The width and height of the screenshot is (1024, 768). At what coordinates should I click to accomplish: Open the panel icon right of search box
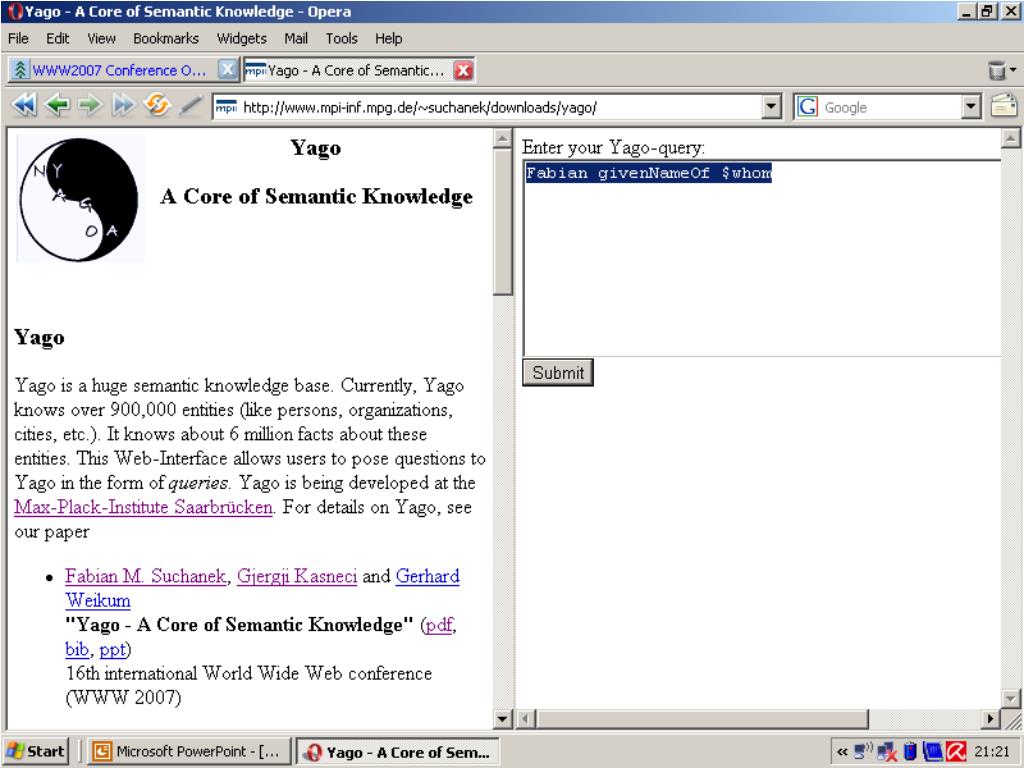(1004, 106)
